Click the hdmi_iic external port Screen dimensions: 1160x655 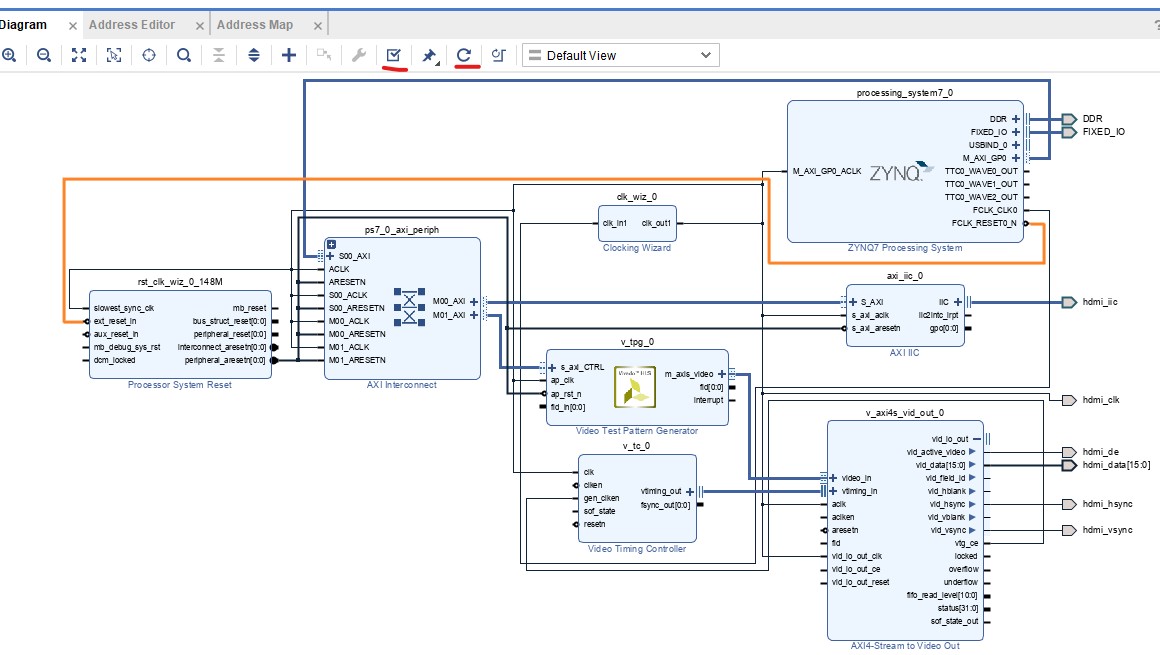1069,302
